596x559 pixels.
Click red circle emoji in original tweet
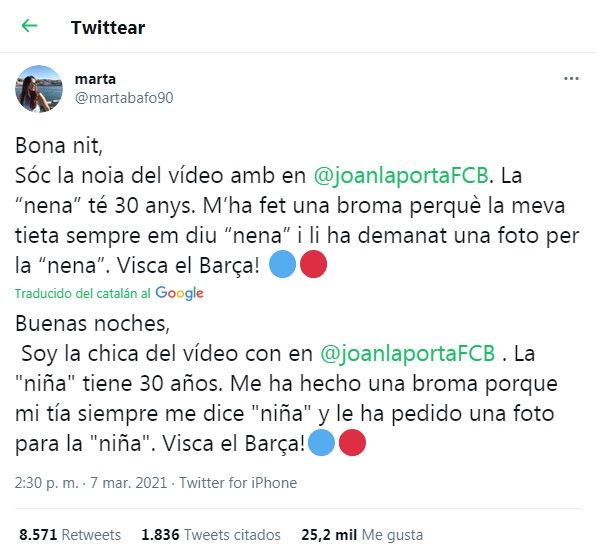[x=314, y=264]
